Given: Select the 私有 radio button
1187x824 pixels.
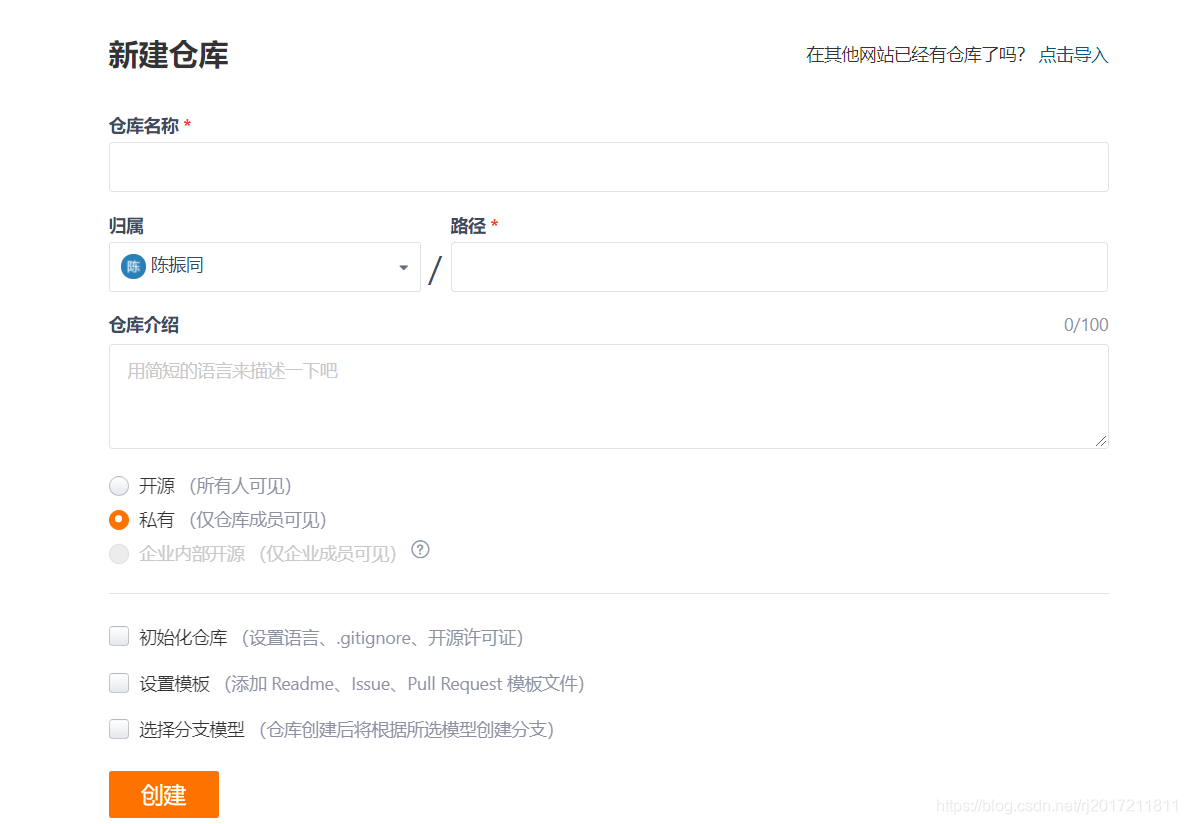Looking at the screenshot, I should [x=119, y=519].
